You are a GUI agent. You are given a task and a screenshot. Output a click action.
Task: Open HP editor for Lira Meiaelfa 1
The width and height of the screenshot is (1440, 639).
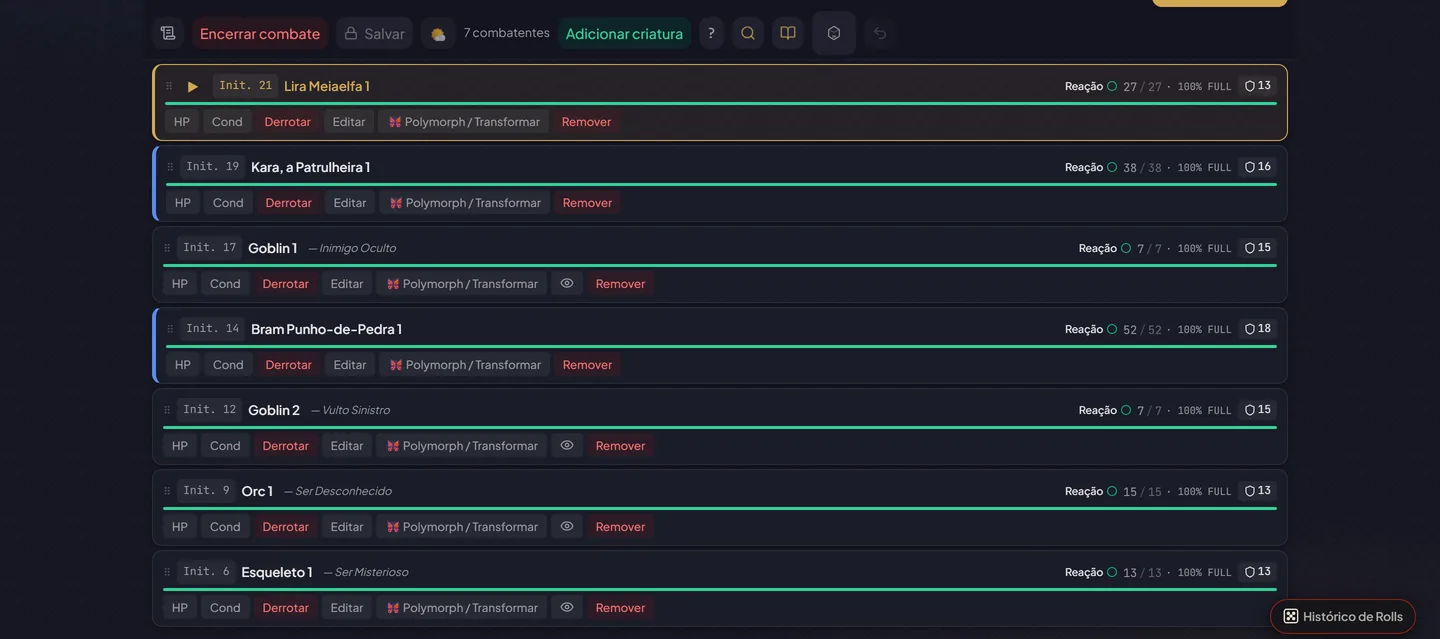coord(181,121)
